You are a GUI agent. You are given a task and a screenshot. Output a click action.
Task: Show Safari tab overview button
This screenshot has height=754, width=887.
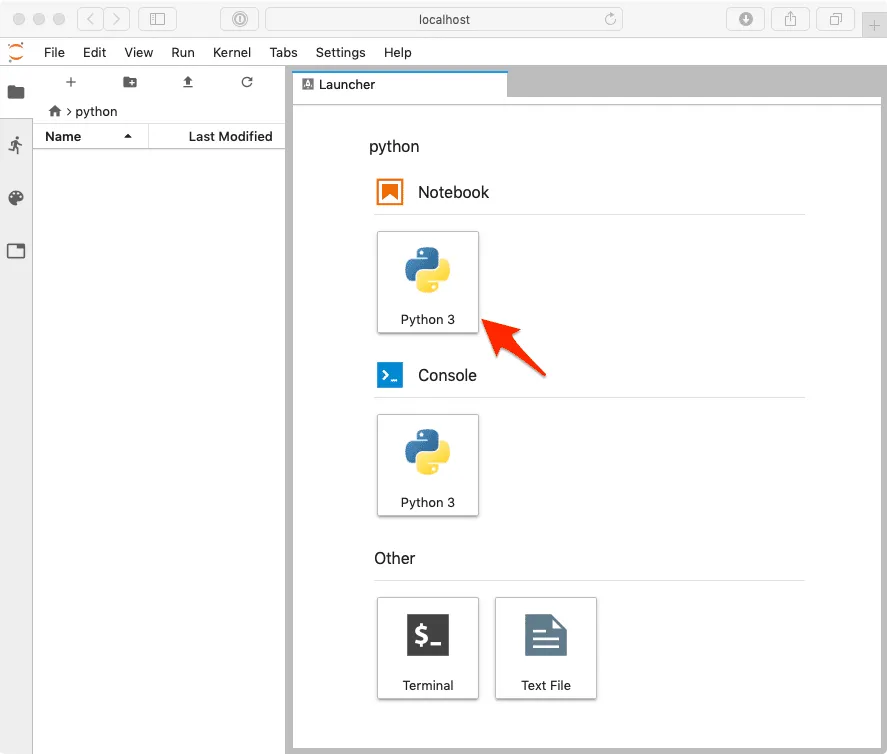tap(836, 19)
